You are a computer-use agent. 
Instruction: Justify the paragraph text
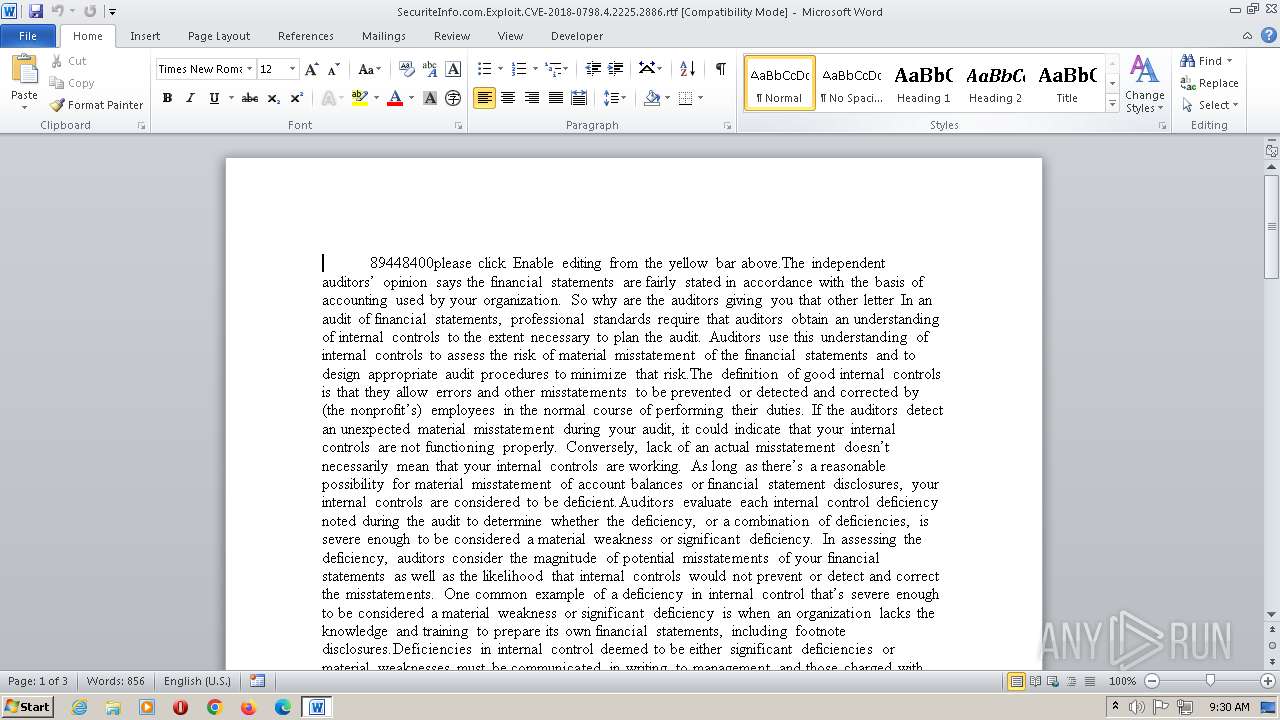pyautogui.click(x=555, y=98)
